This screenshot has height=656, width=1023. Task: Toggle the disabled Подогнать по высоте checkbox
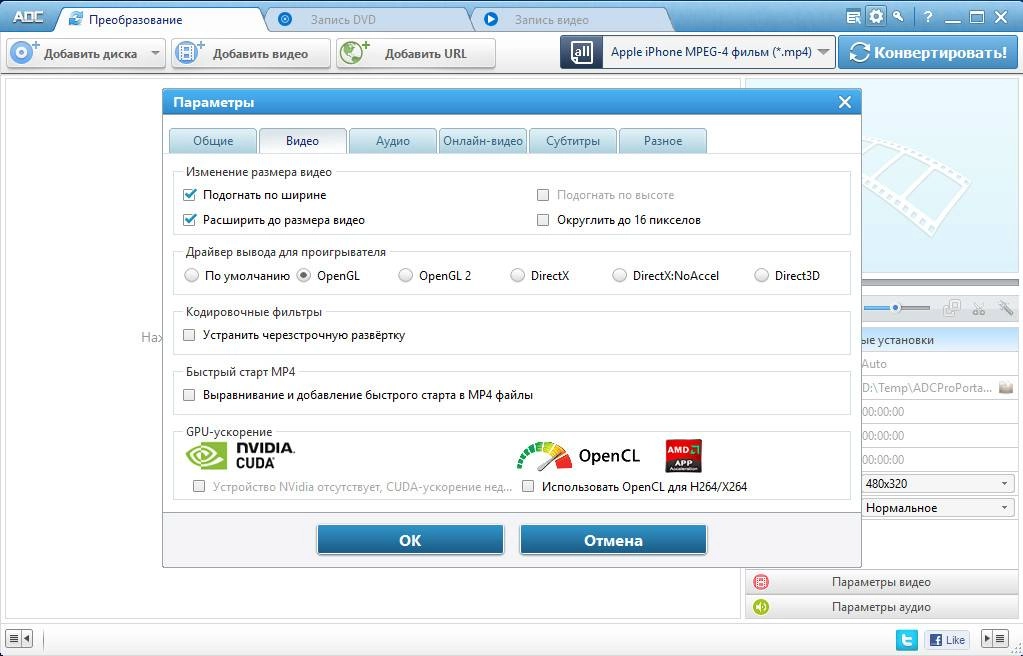(x=543, y=195)
